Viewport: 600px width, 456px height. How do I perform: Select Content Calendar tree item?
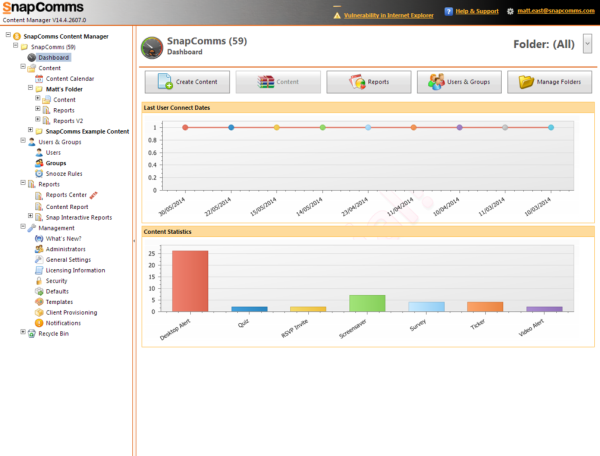tap(70, 79)
